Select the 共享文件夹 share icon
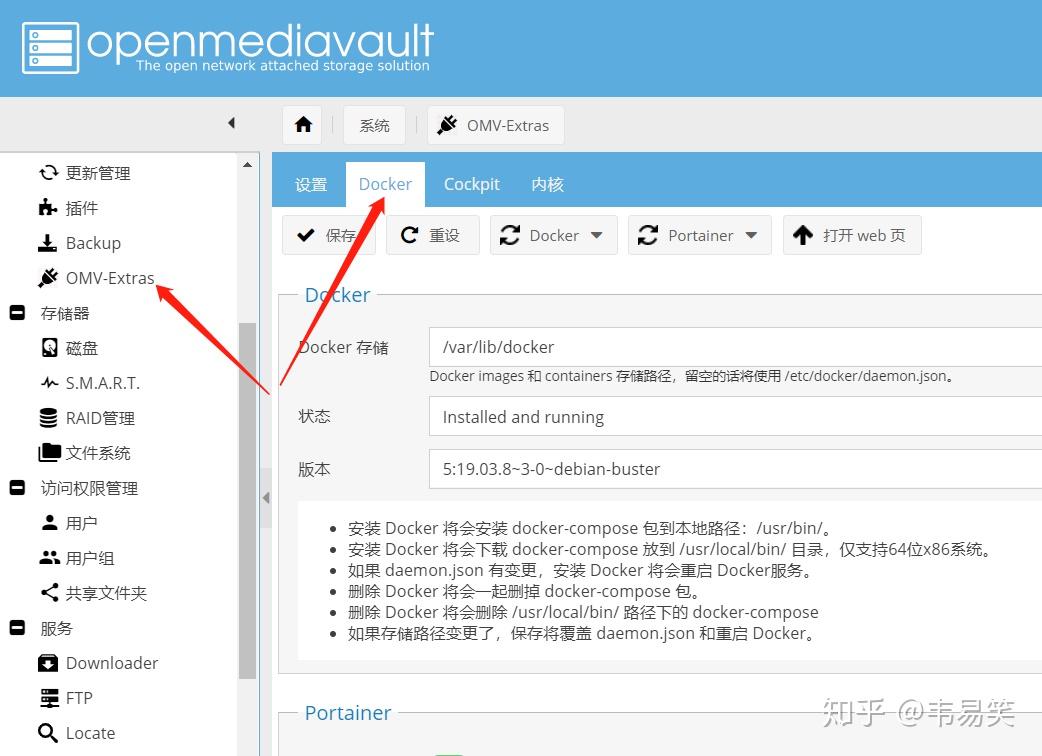The height and width of the screenshot is (756, 1042). [48, 592]
